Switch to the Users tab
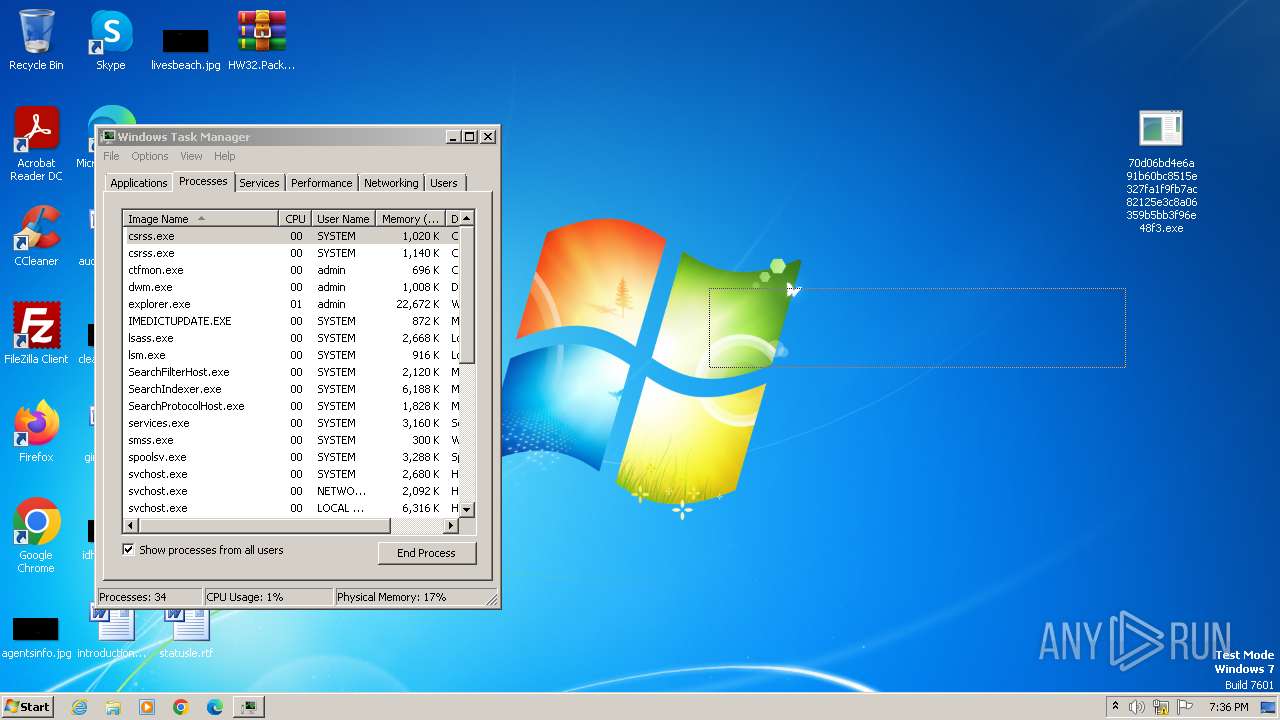 [x=444, y=183]
